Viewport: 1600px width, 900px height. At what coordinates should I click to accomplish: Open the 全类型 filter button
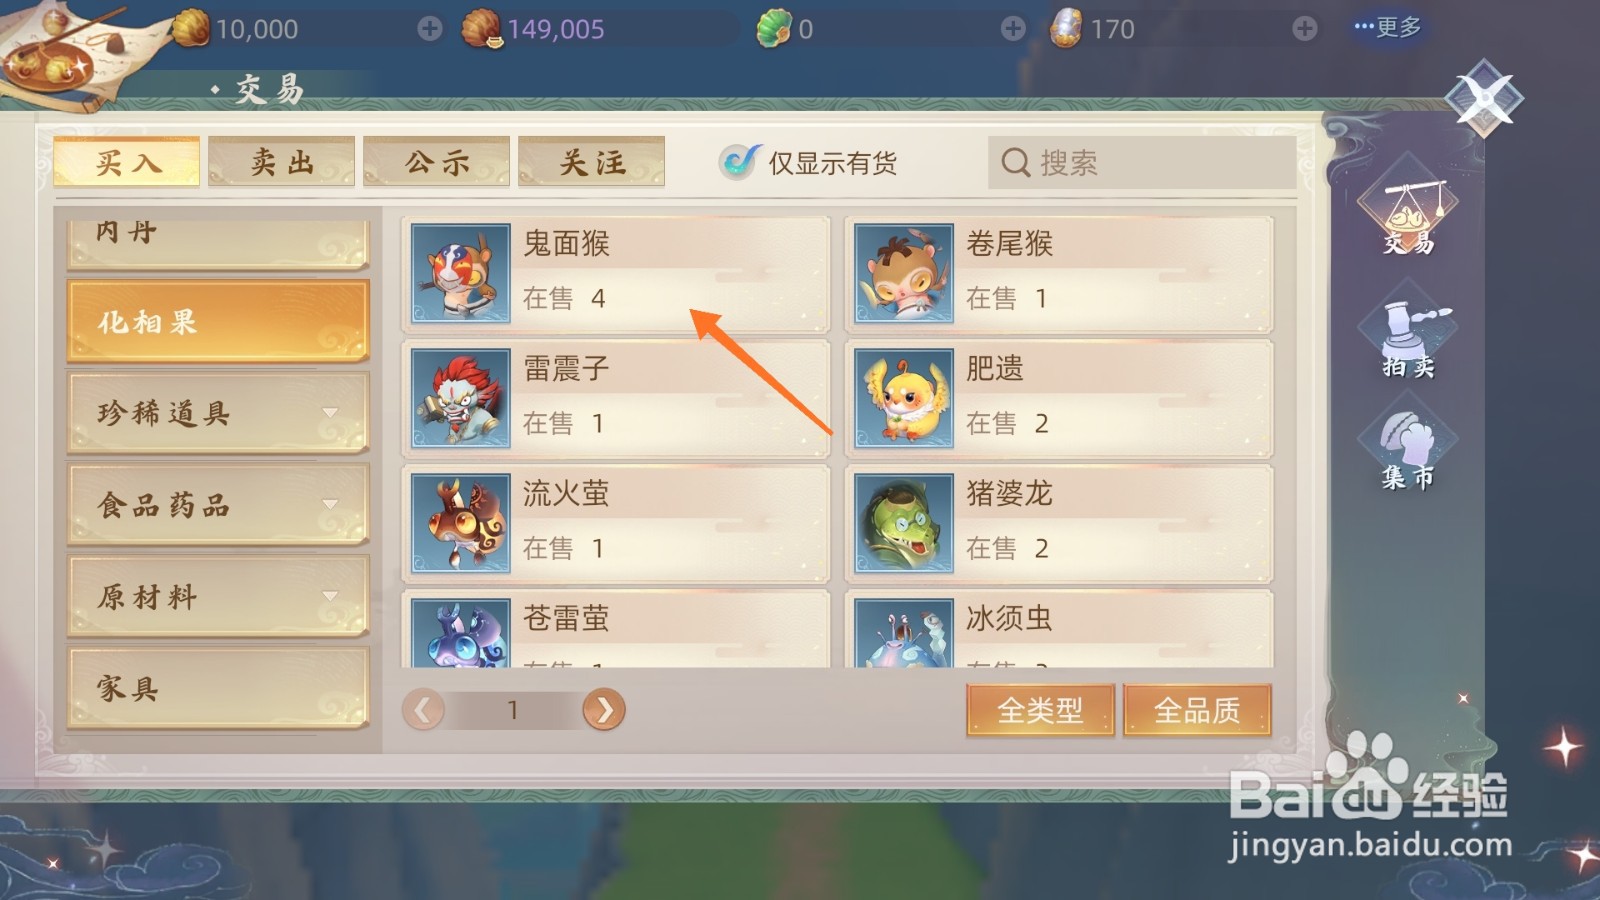pyautogui.click(x=1040, y=710)
